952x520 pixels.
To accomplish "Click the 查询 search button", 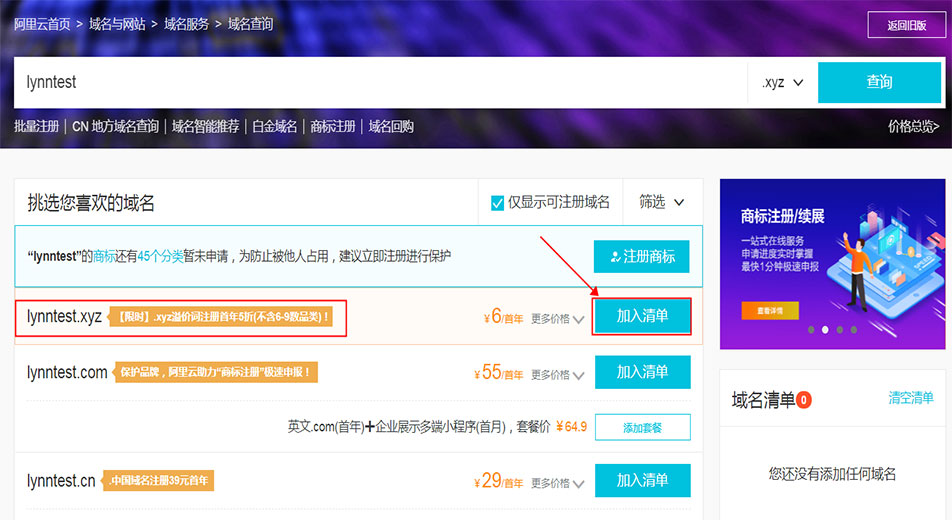I will click(879, 82).
